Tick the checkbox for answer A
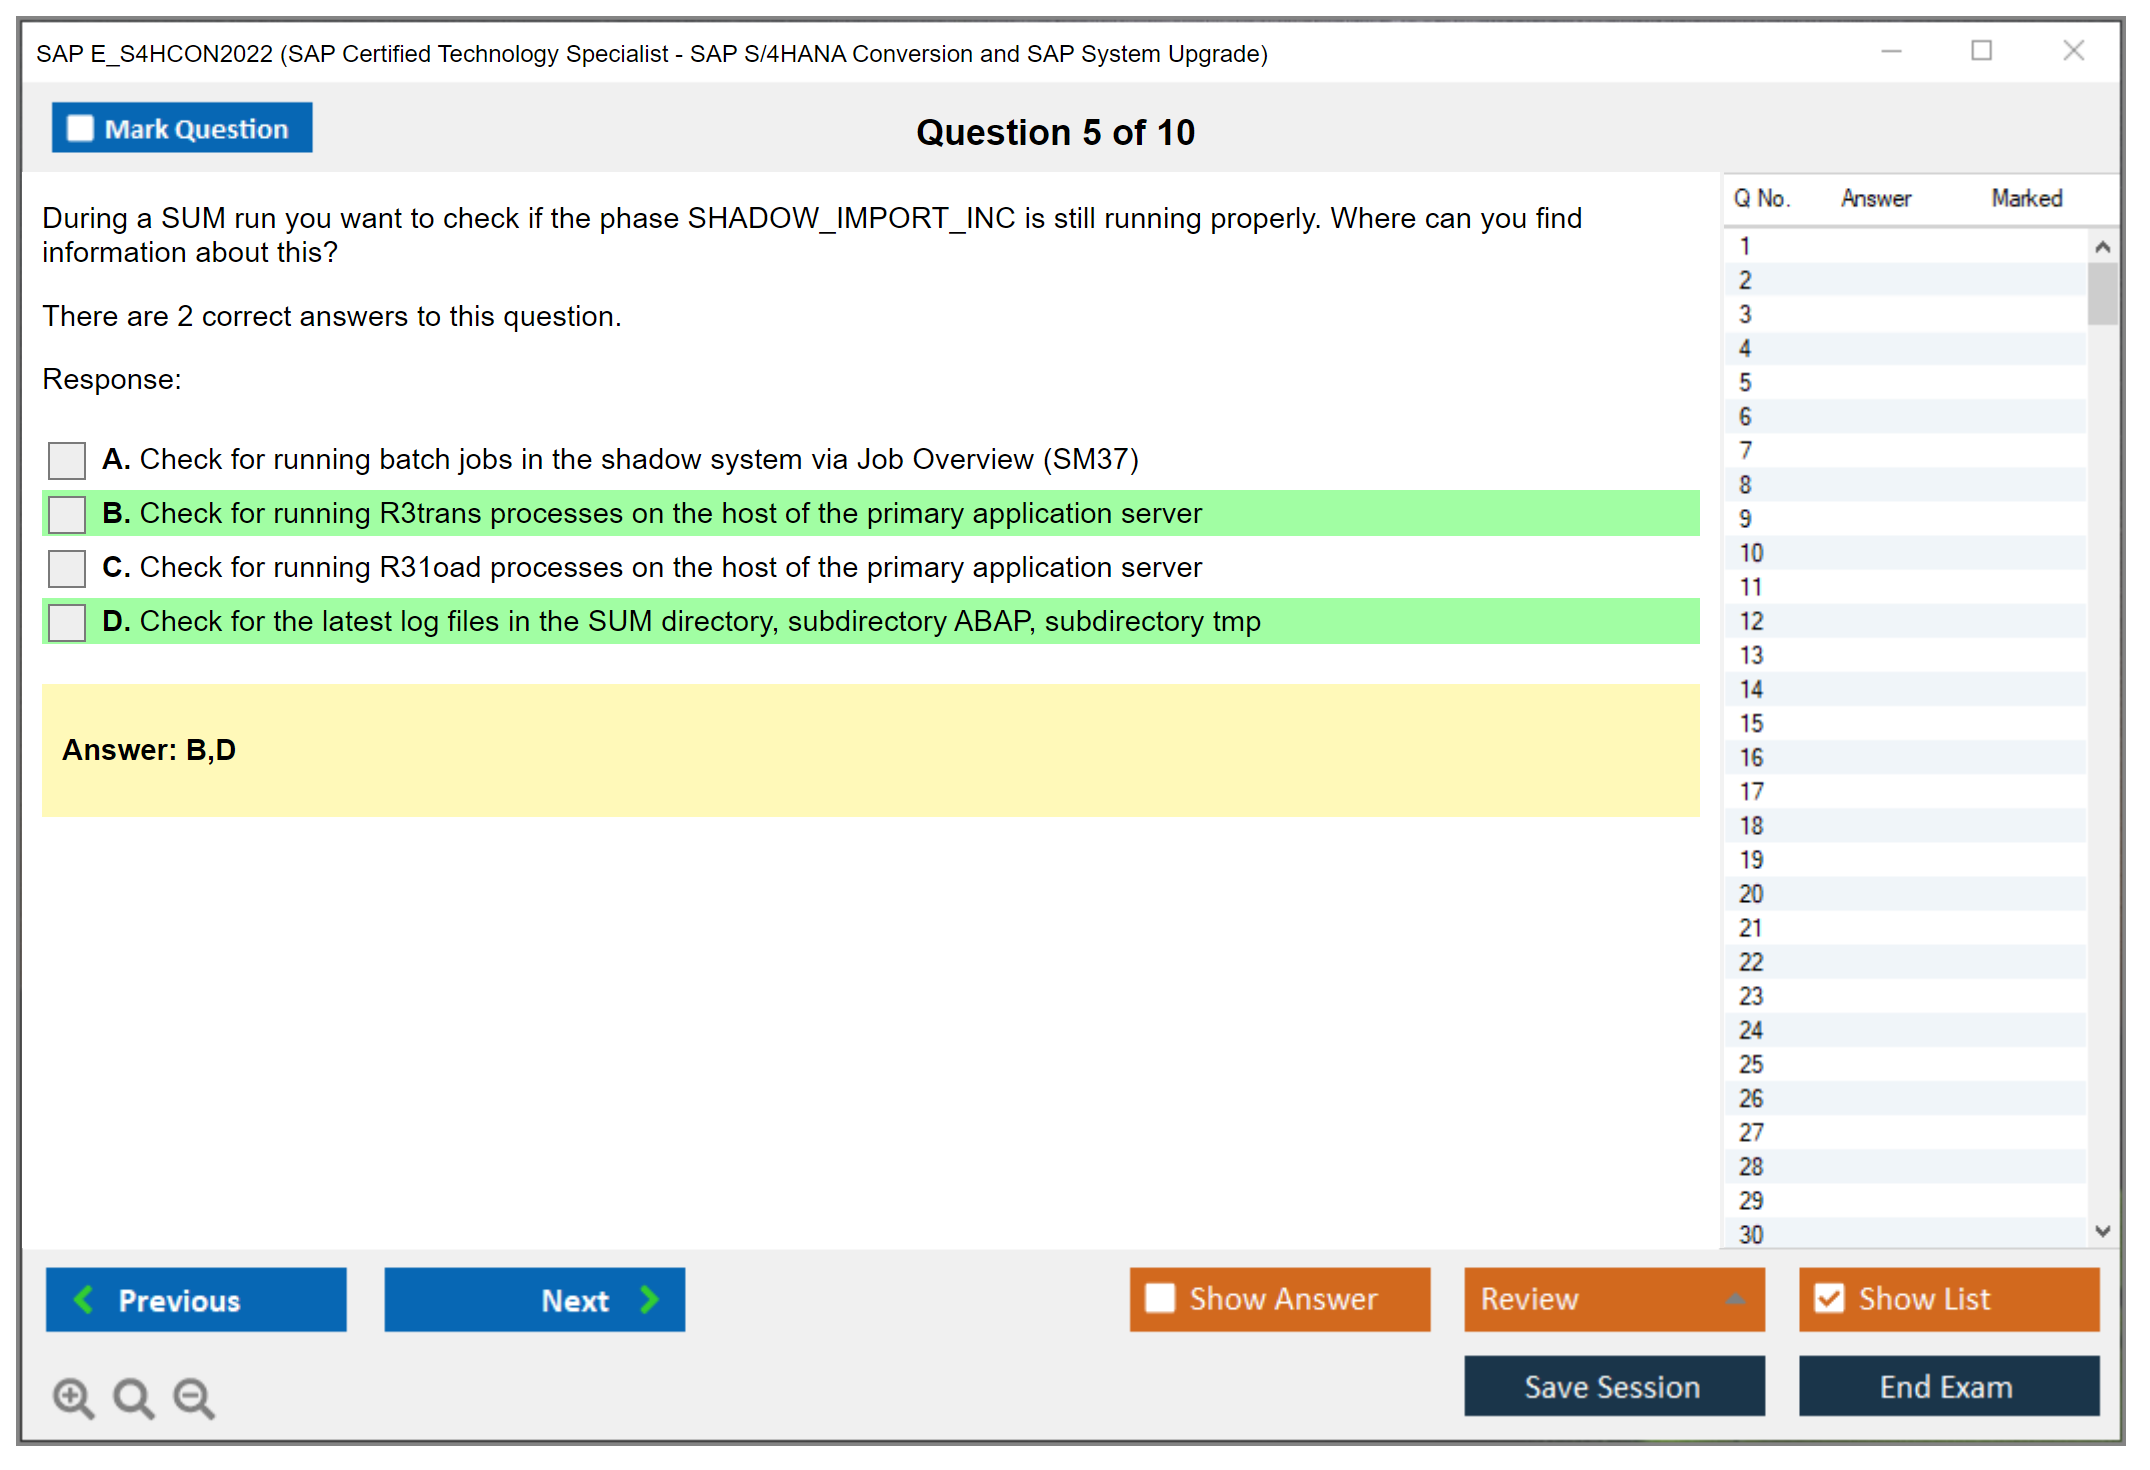This screenshot has height=1470, width=2150. [x=67, y=460]
